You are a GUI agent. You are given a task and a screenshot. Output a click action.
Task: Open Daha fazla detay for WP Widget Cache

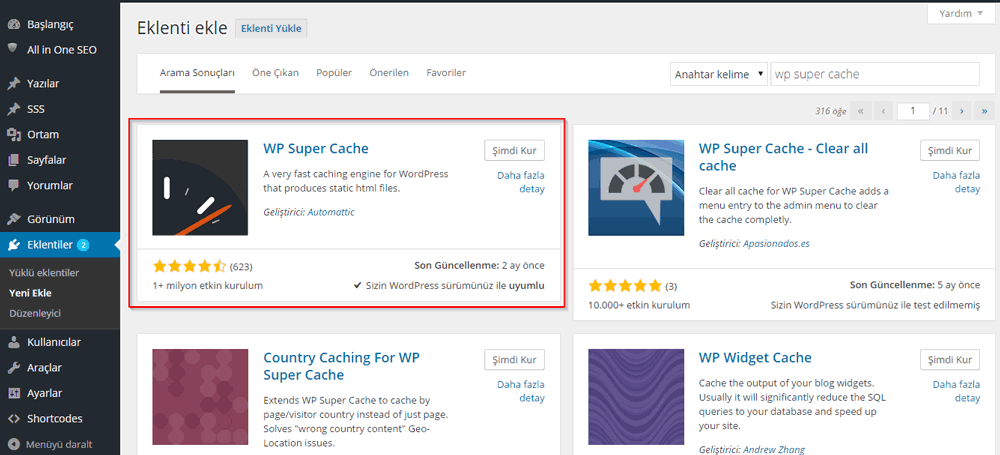[x=957, y=391]
